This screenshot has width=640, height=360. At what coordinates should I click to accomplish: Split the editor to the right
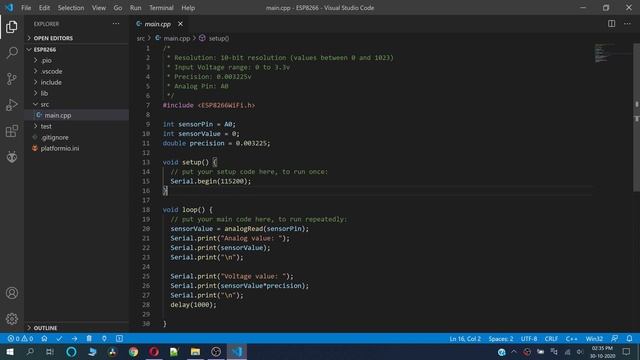(611, 24)
